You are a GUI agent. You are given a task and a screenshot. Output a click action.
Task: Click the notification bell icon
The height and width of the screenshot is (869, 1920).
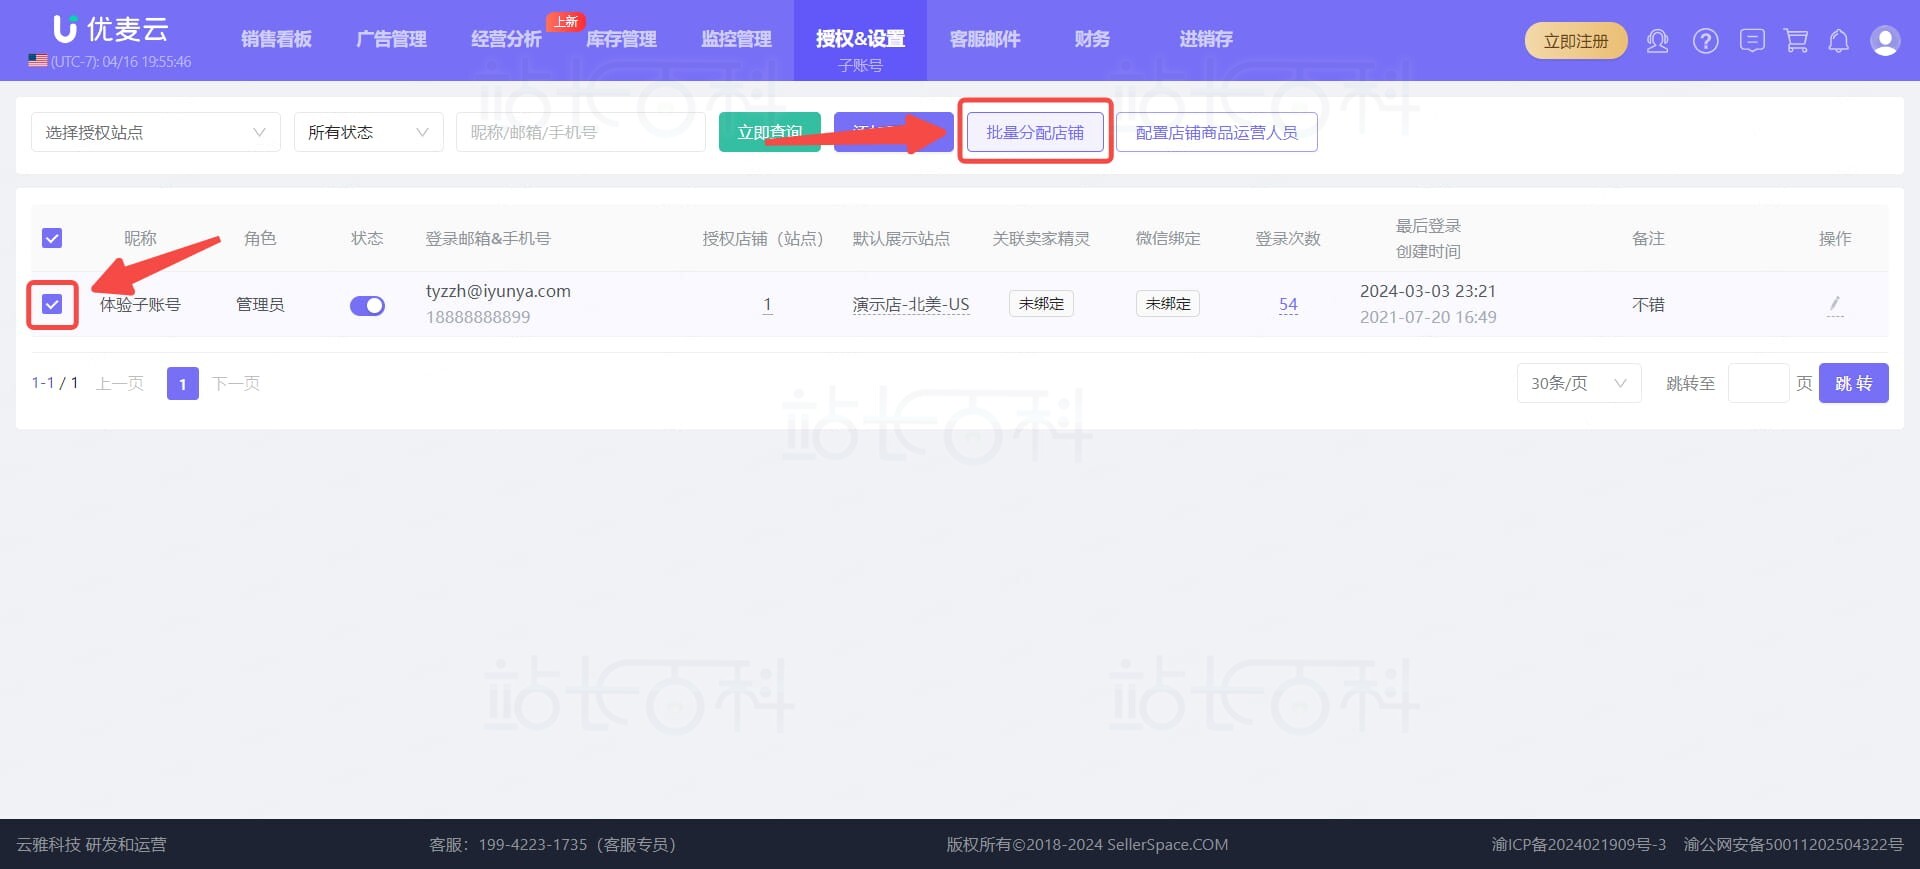click(x=1838, y=41)
